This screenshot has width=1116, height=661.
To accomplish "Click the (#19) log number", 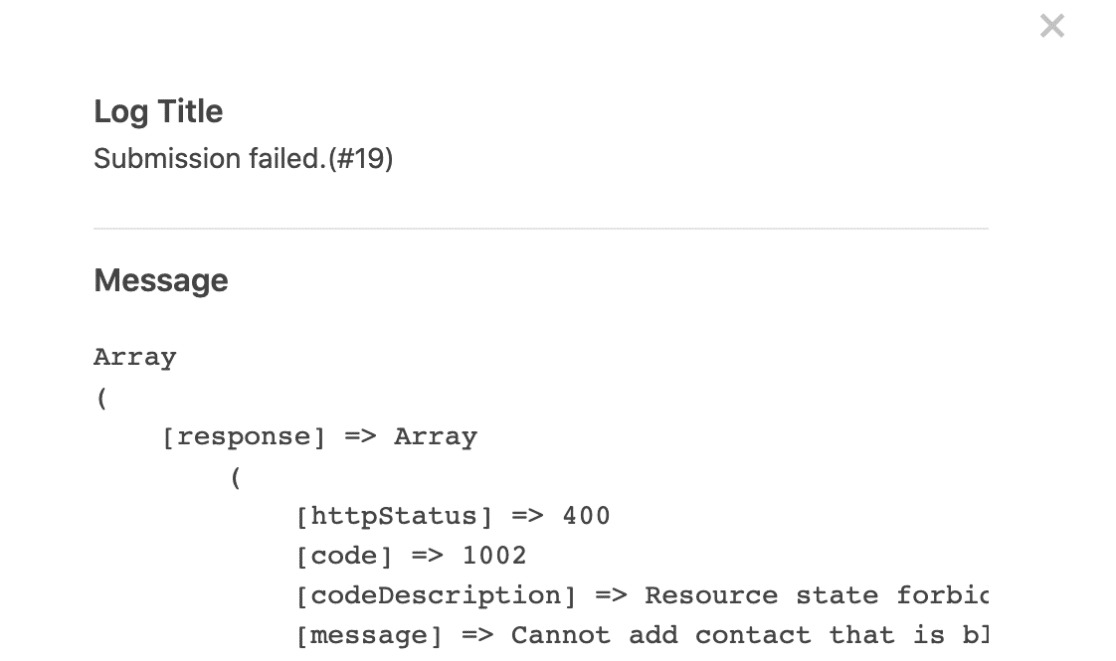I will (x=361, y=159).
